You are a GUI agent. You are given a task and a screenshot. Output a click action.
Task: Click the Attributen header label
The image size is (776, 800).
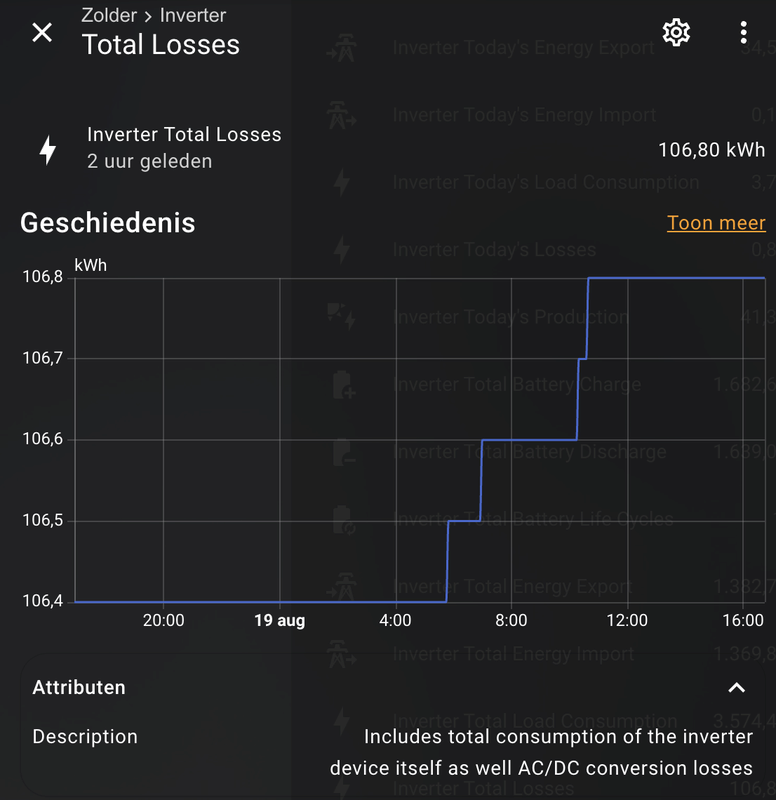(x=79, y=687)
